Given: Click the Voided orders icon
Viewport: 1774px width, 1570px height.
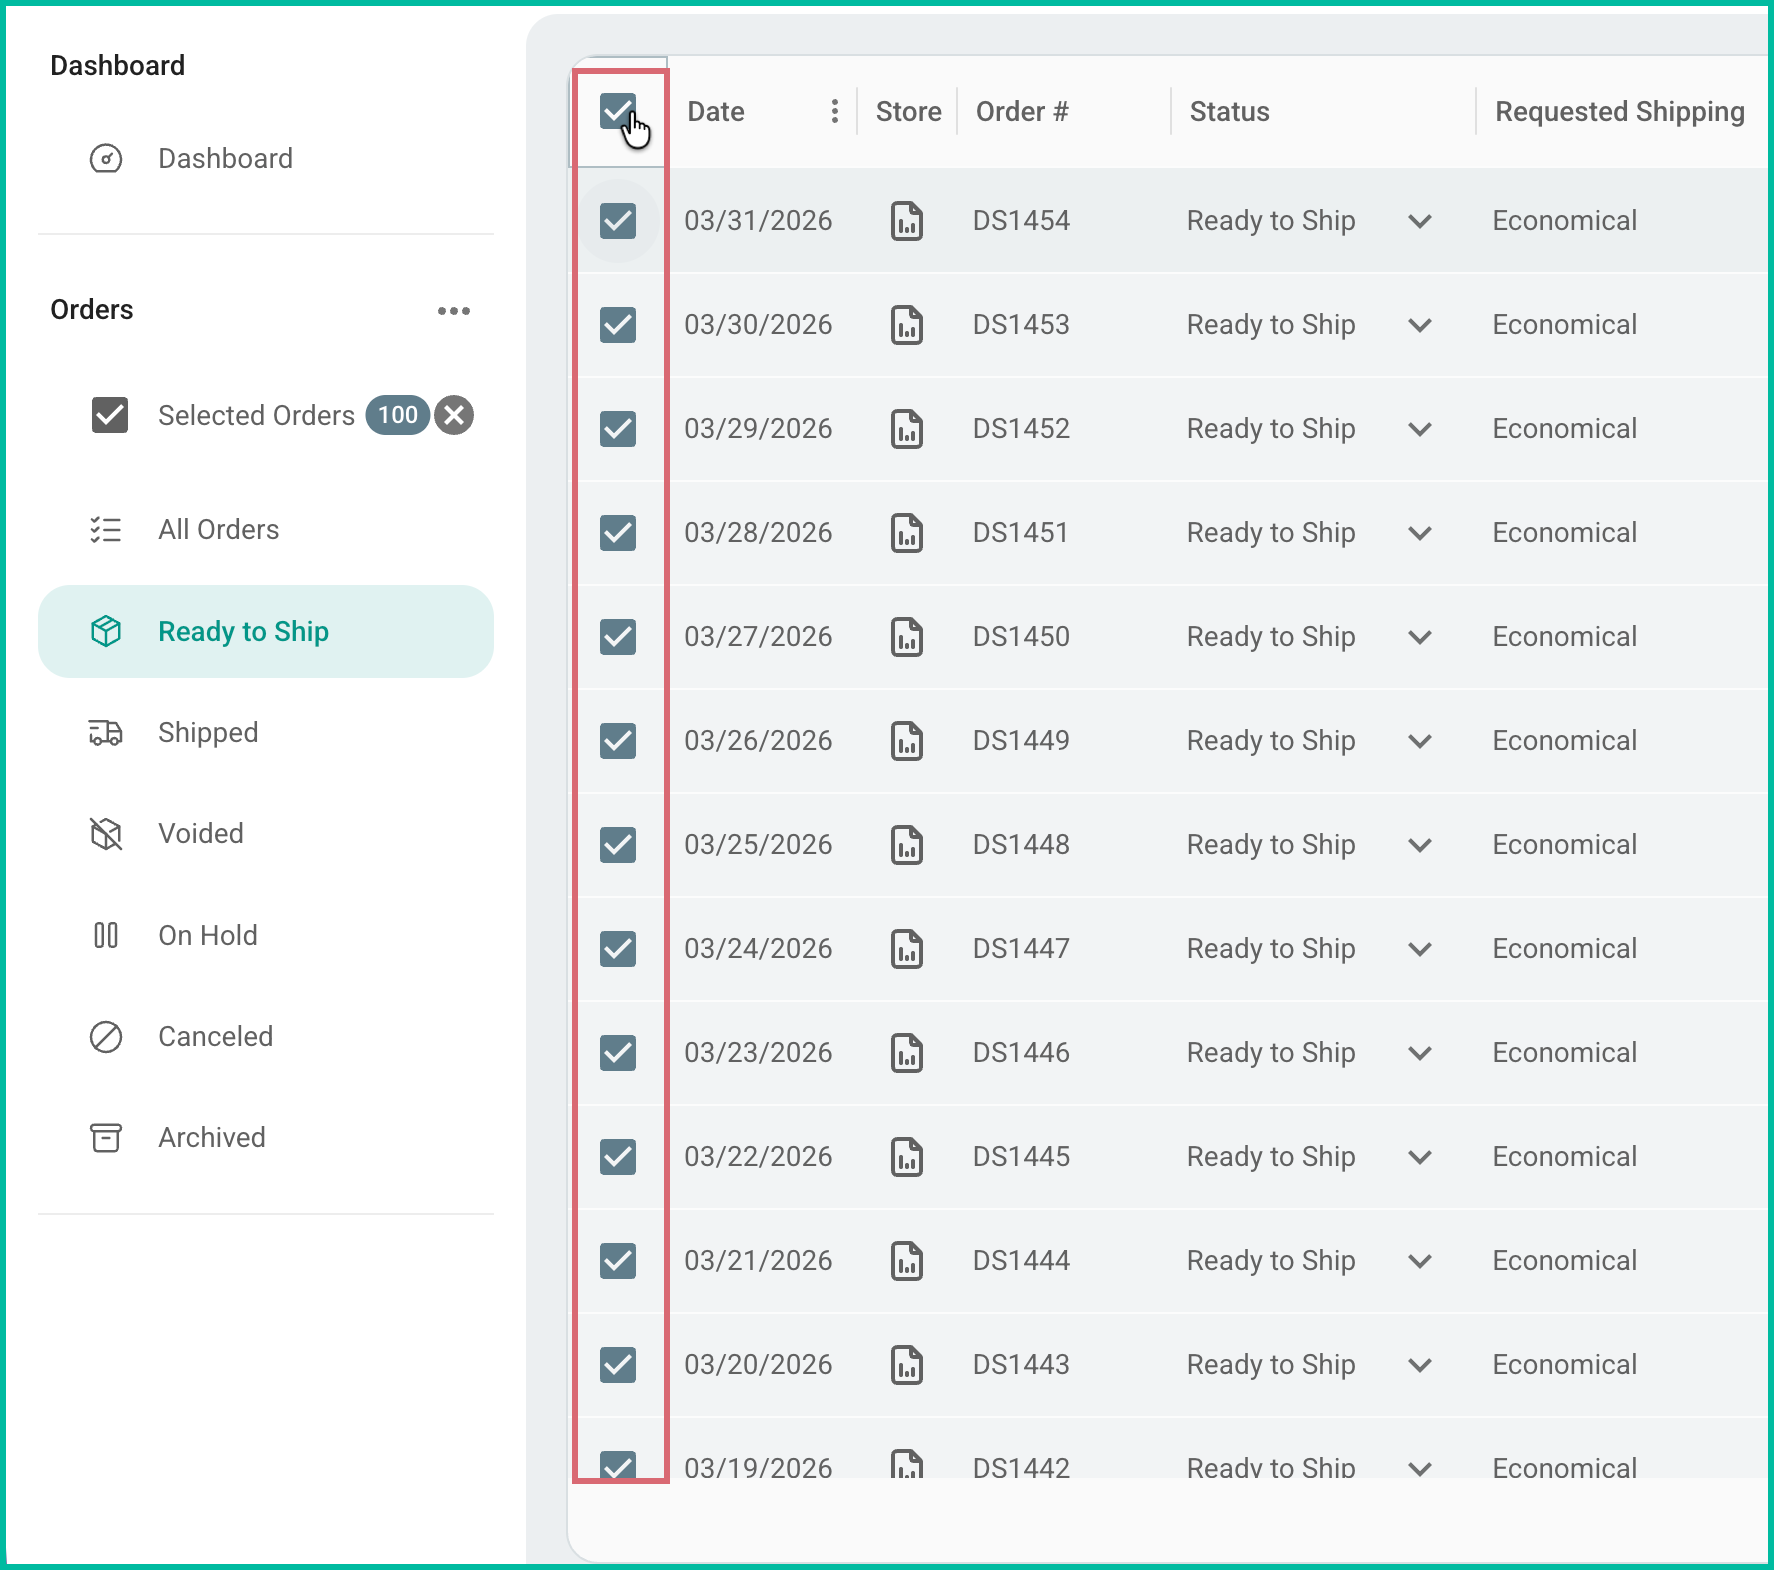Looking at the screenshot, I should [x=105, y=834].
